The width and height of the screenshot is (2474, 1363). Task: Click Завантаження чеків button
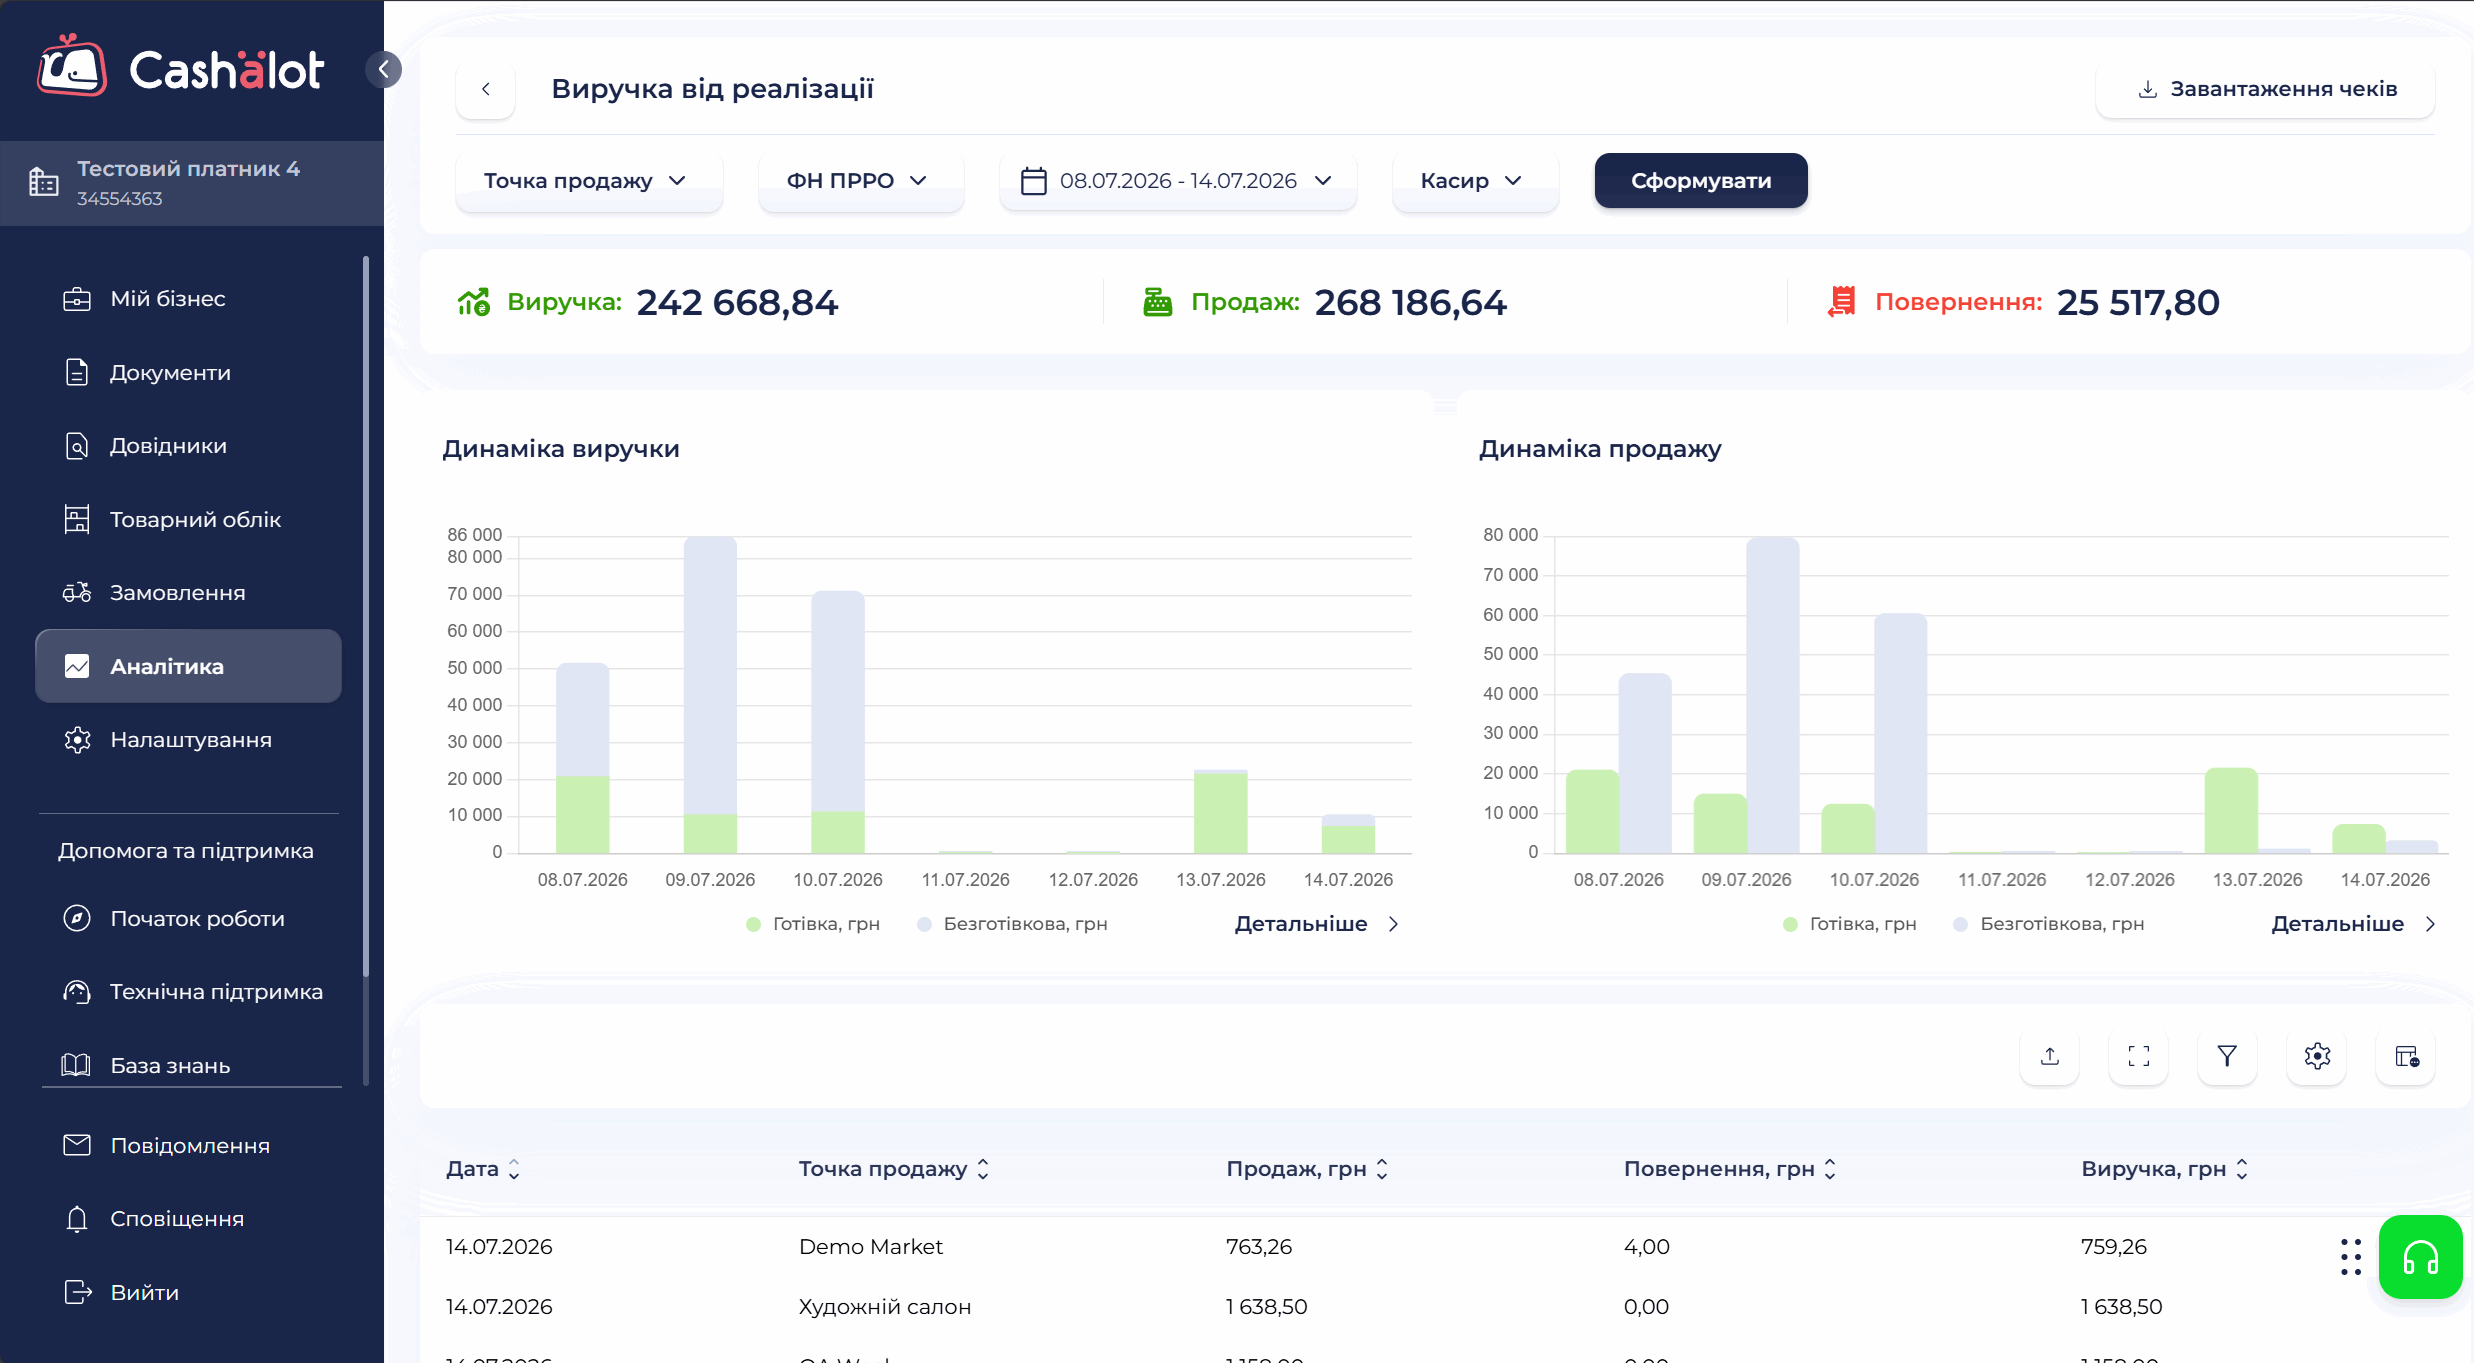pyautogui.click(x=2266, y=89)
